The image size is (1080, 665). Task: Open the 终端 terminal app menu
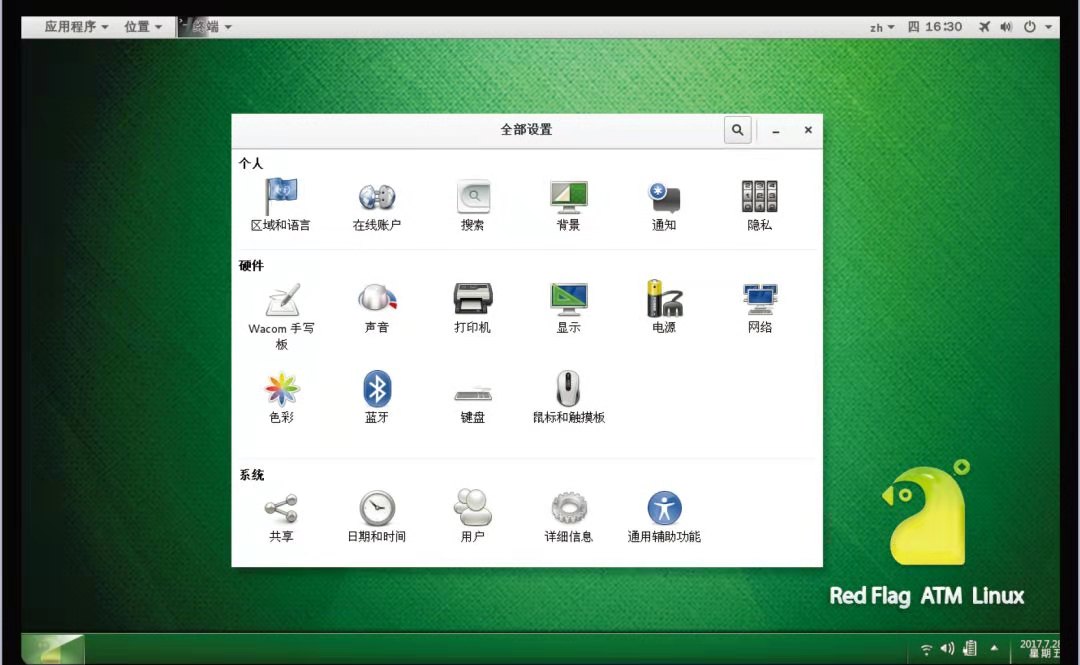206,27
